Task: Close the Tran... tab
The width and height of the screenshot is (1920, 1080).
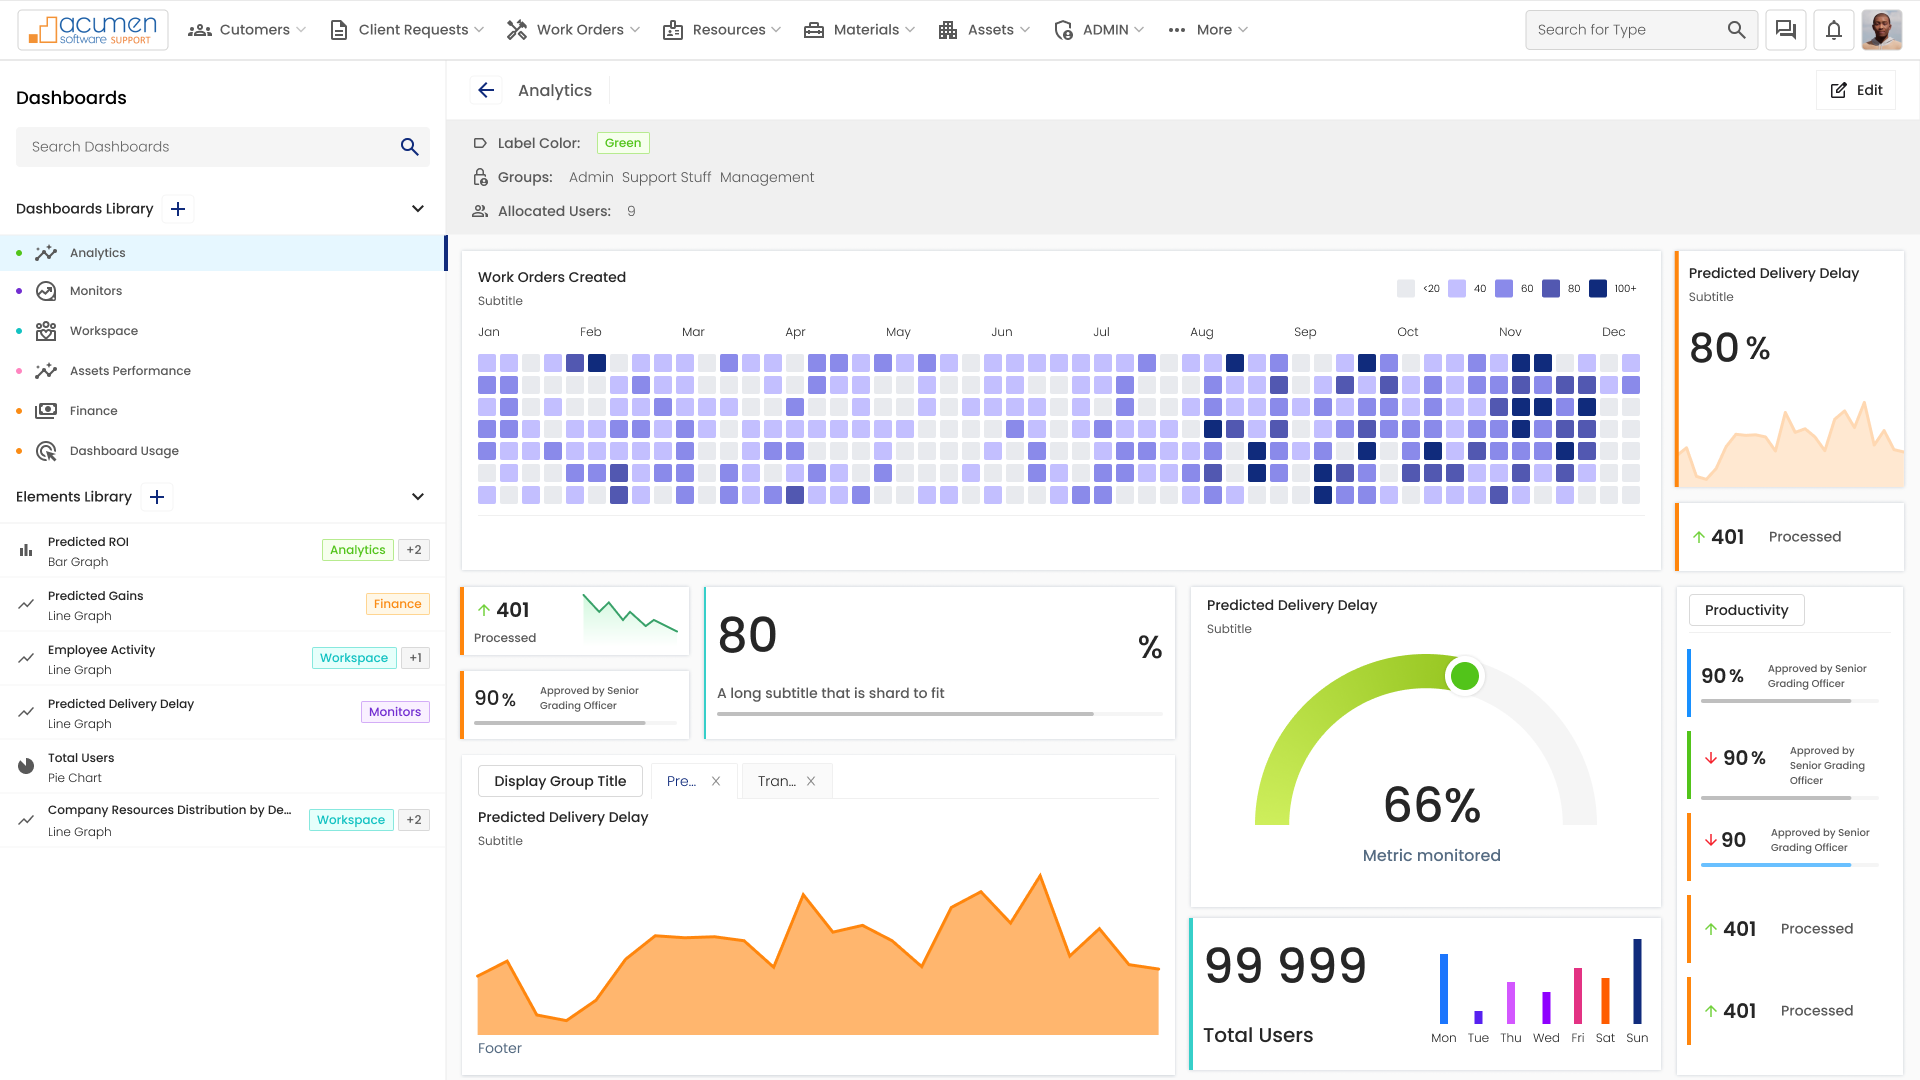Action: [811, 781]
